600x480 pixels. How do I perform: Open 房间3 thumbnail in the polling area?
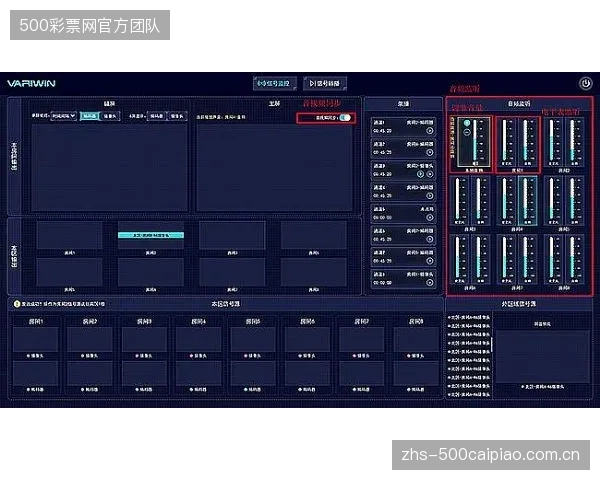(x=232, y=235)
